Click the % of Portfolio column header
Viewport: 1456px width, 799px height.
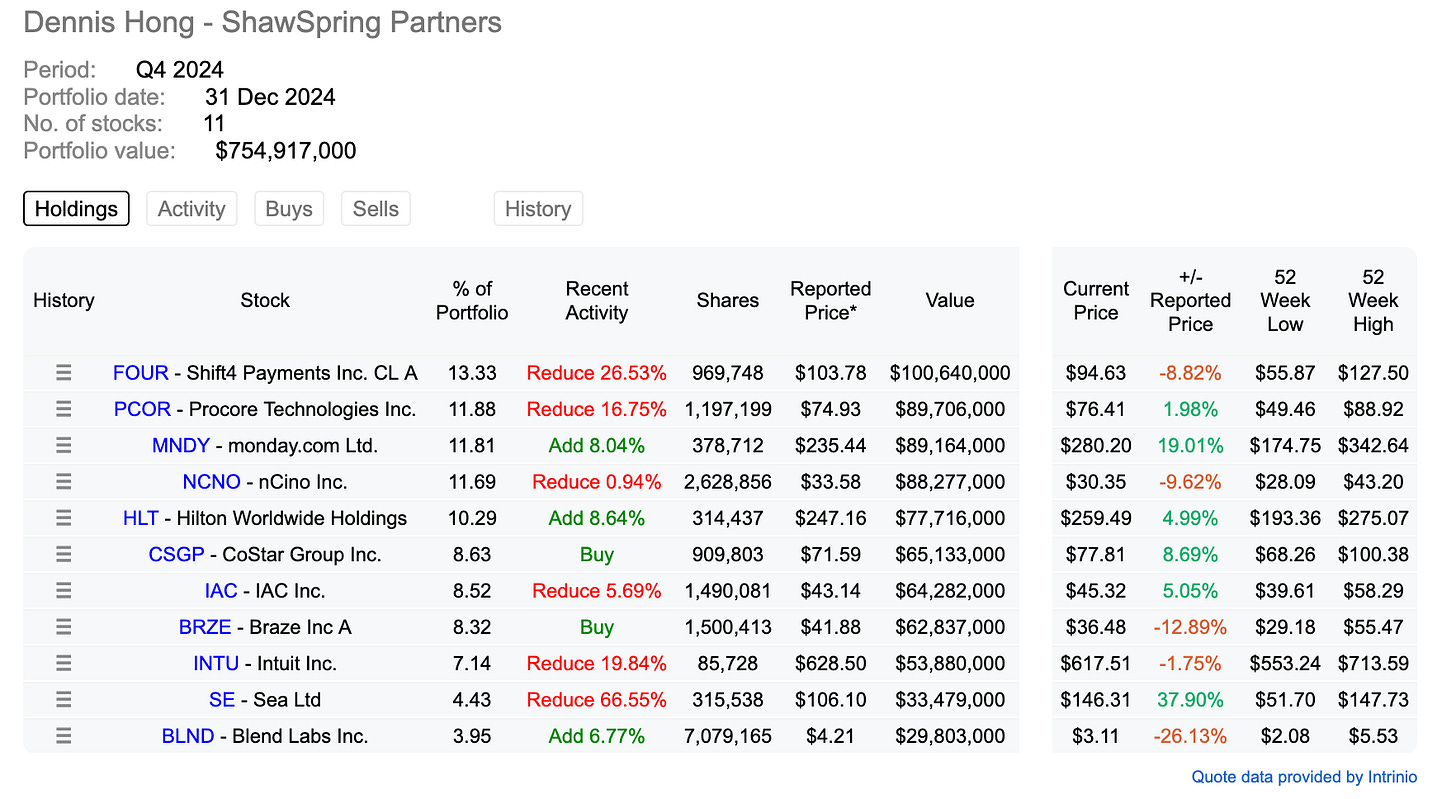tap(472, 301)
